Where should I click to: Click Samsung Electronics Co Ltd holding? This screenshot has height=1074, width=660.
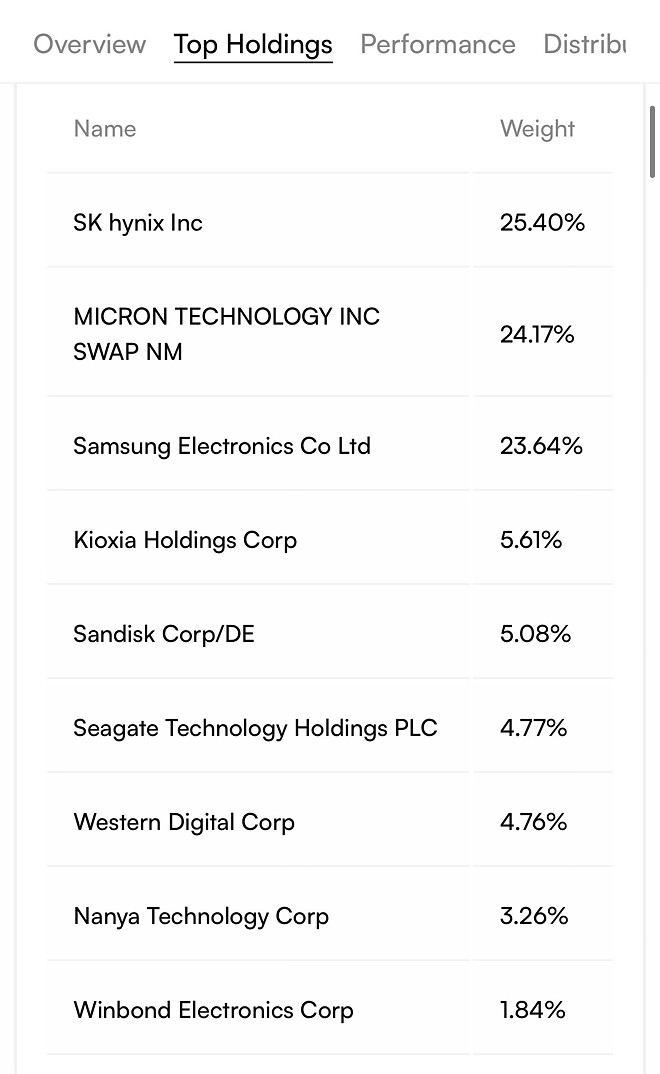click(222, 446)
